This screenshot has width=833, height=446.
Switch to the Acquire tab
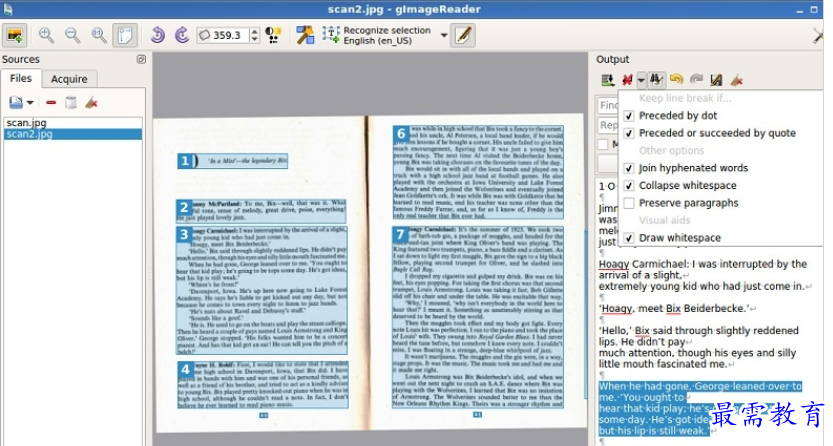69,79
